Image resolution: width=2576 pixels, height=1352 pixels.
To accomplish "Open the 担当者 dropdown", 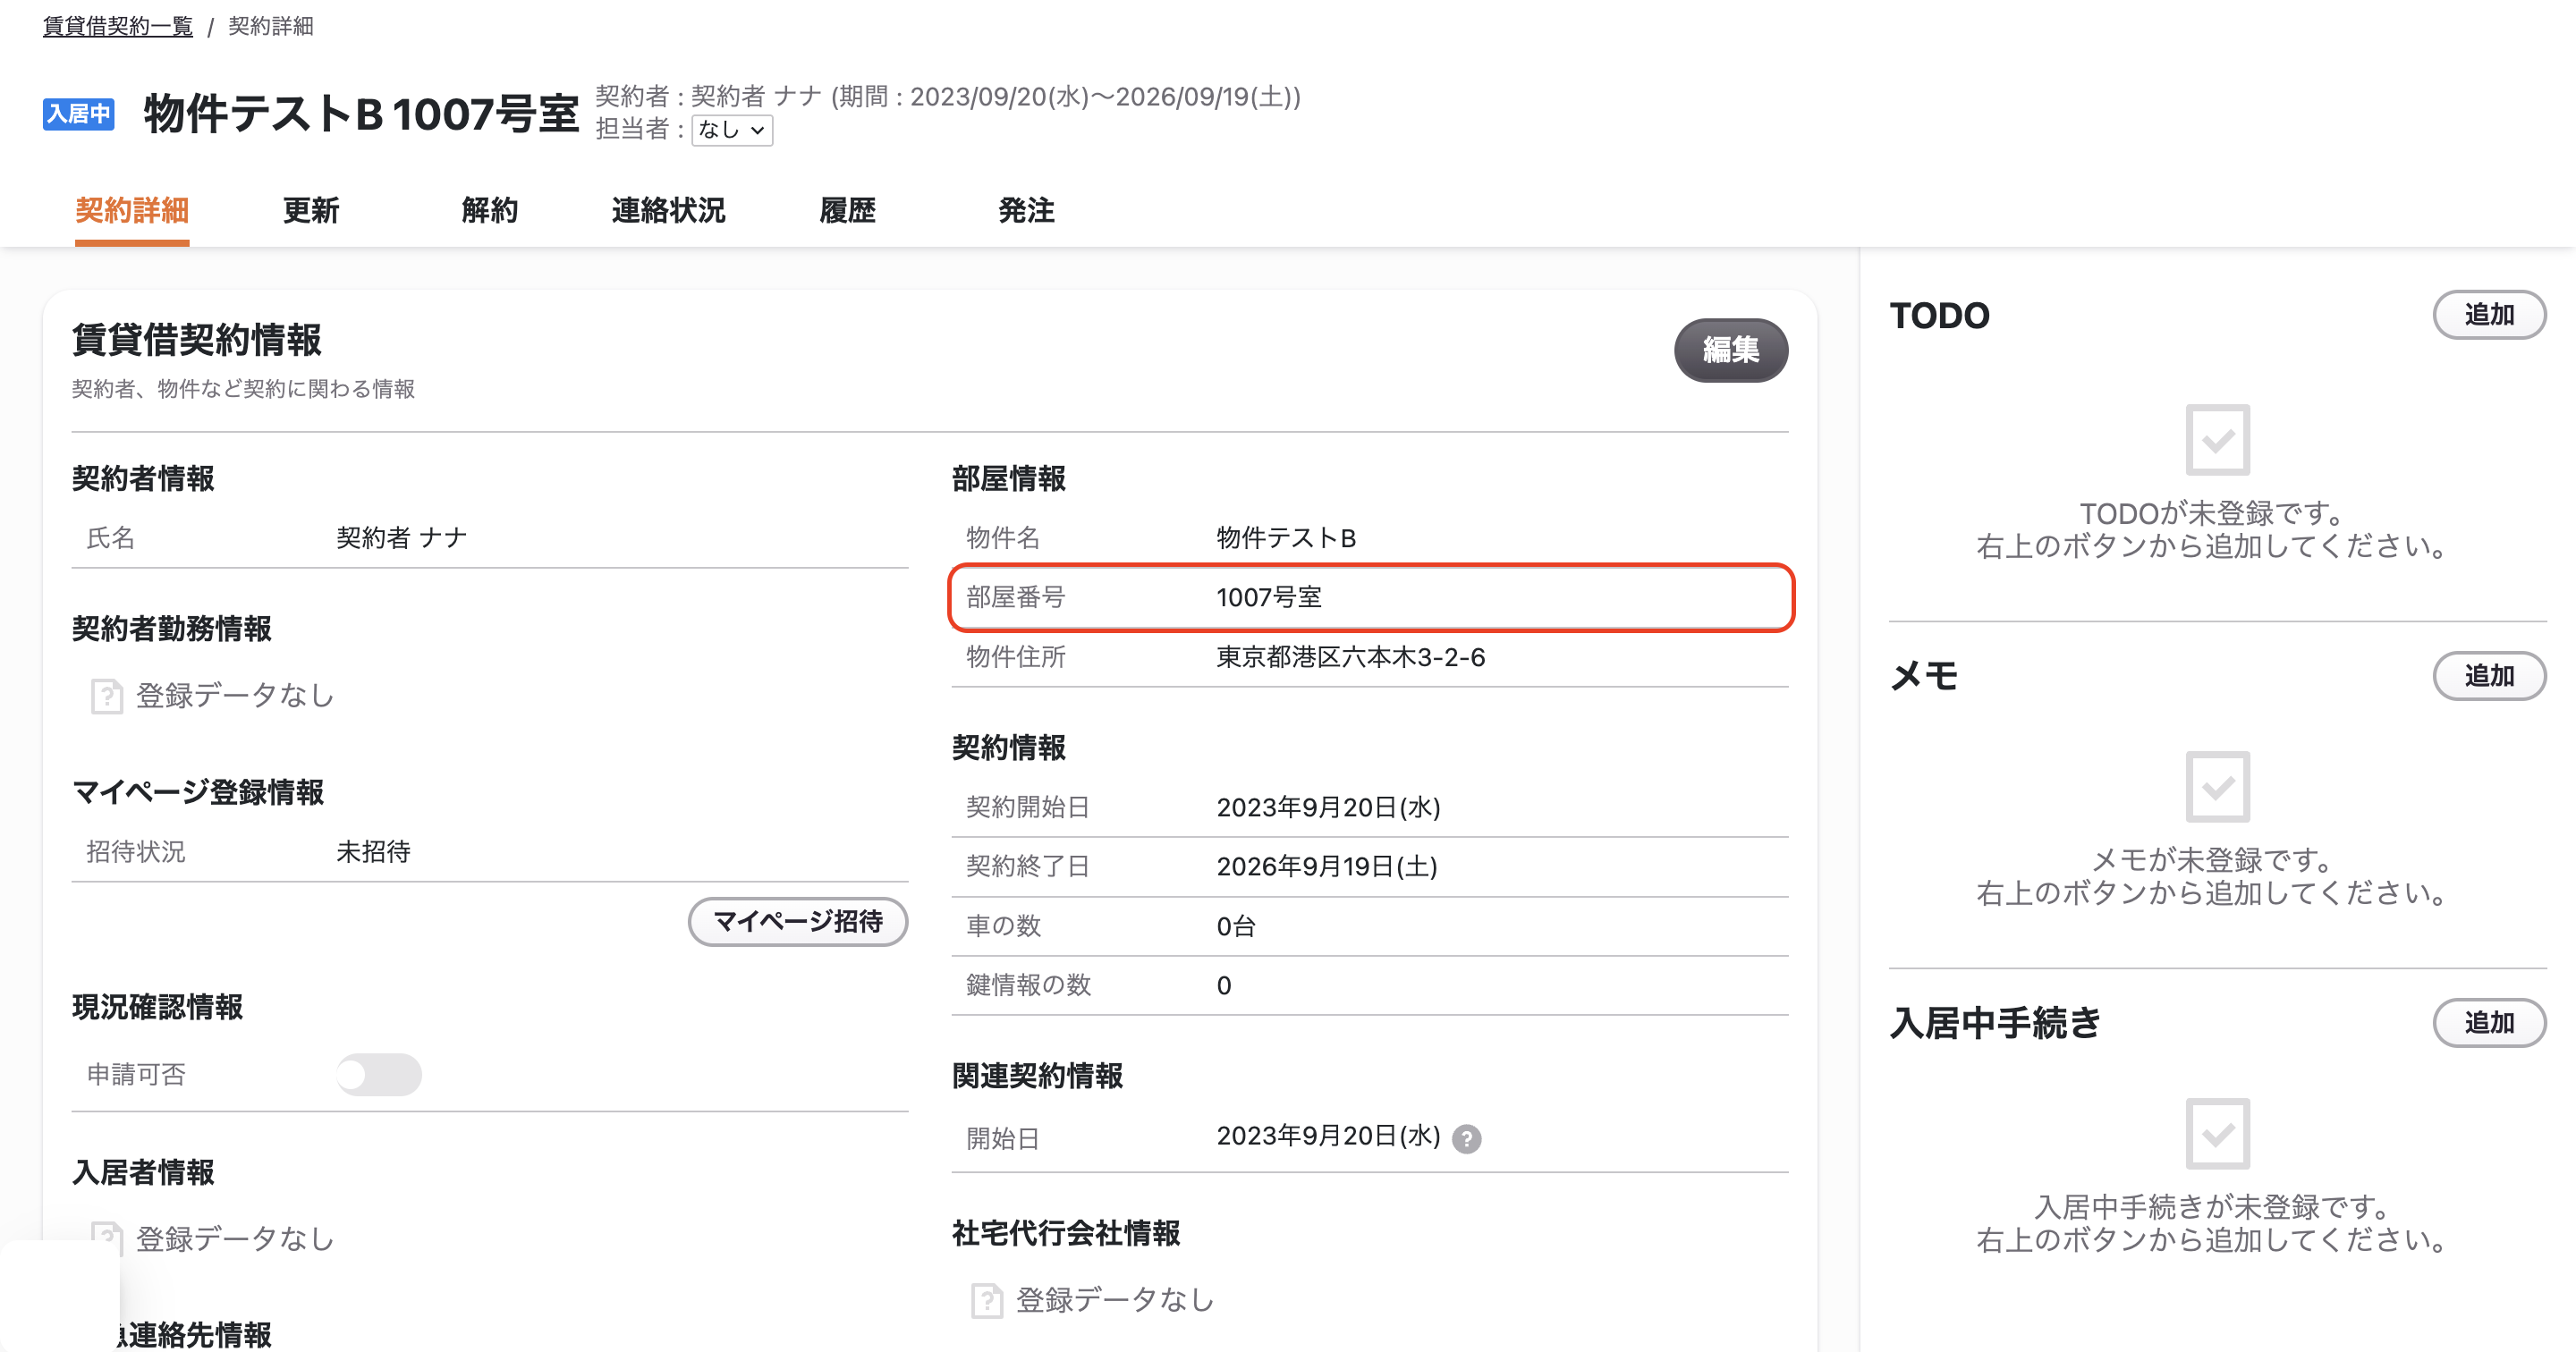I will coord(732,130).
